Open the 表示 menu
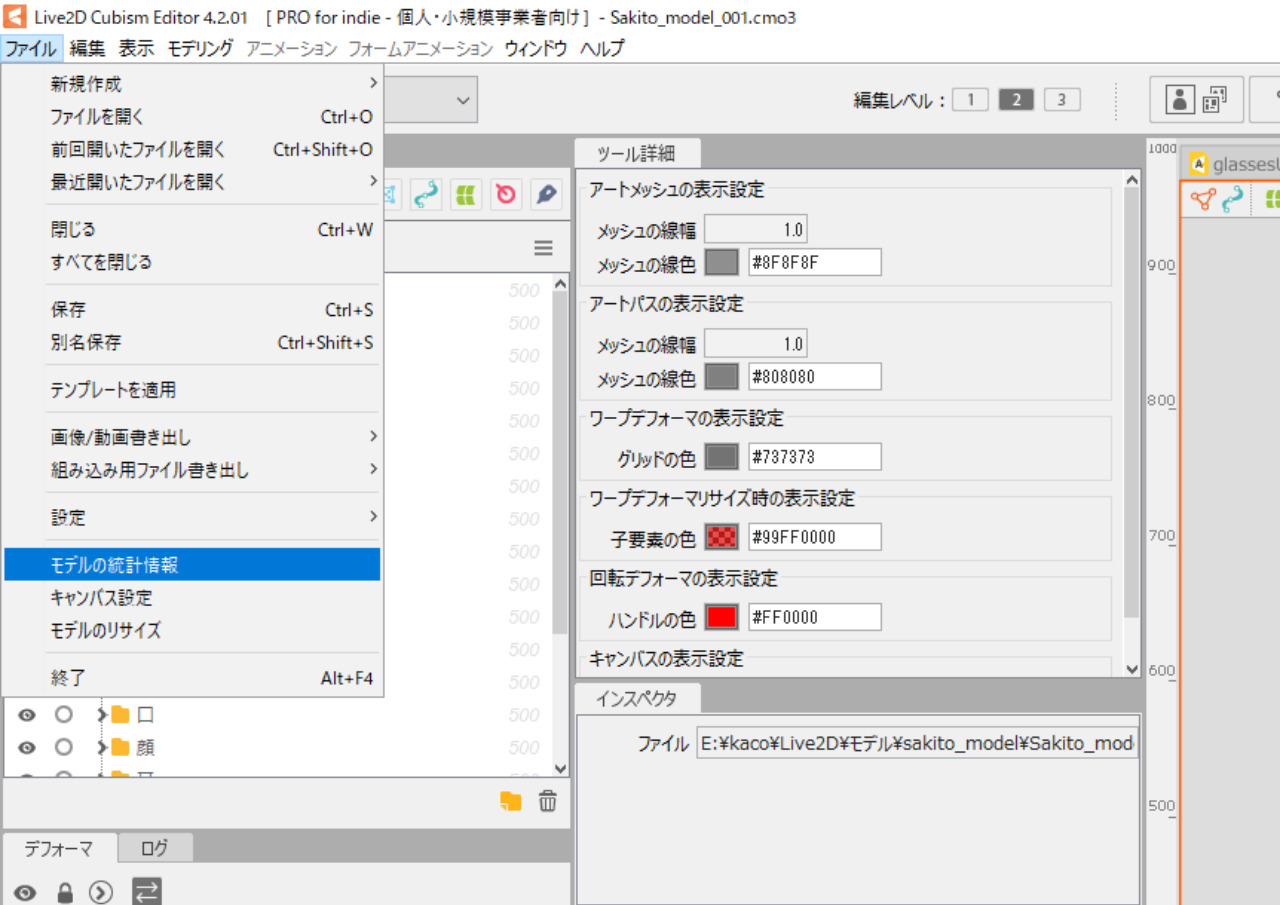Screen dimensions: 1280x905 click(x=136, y=48)
